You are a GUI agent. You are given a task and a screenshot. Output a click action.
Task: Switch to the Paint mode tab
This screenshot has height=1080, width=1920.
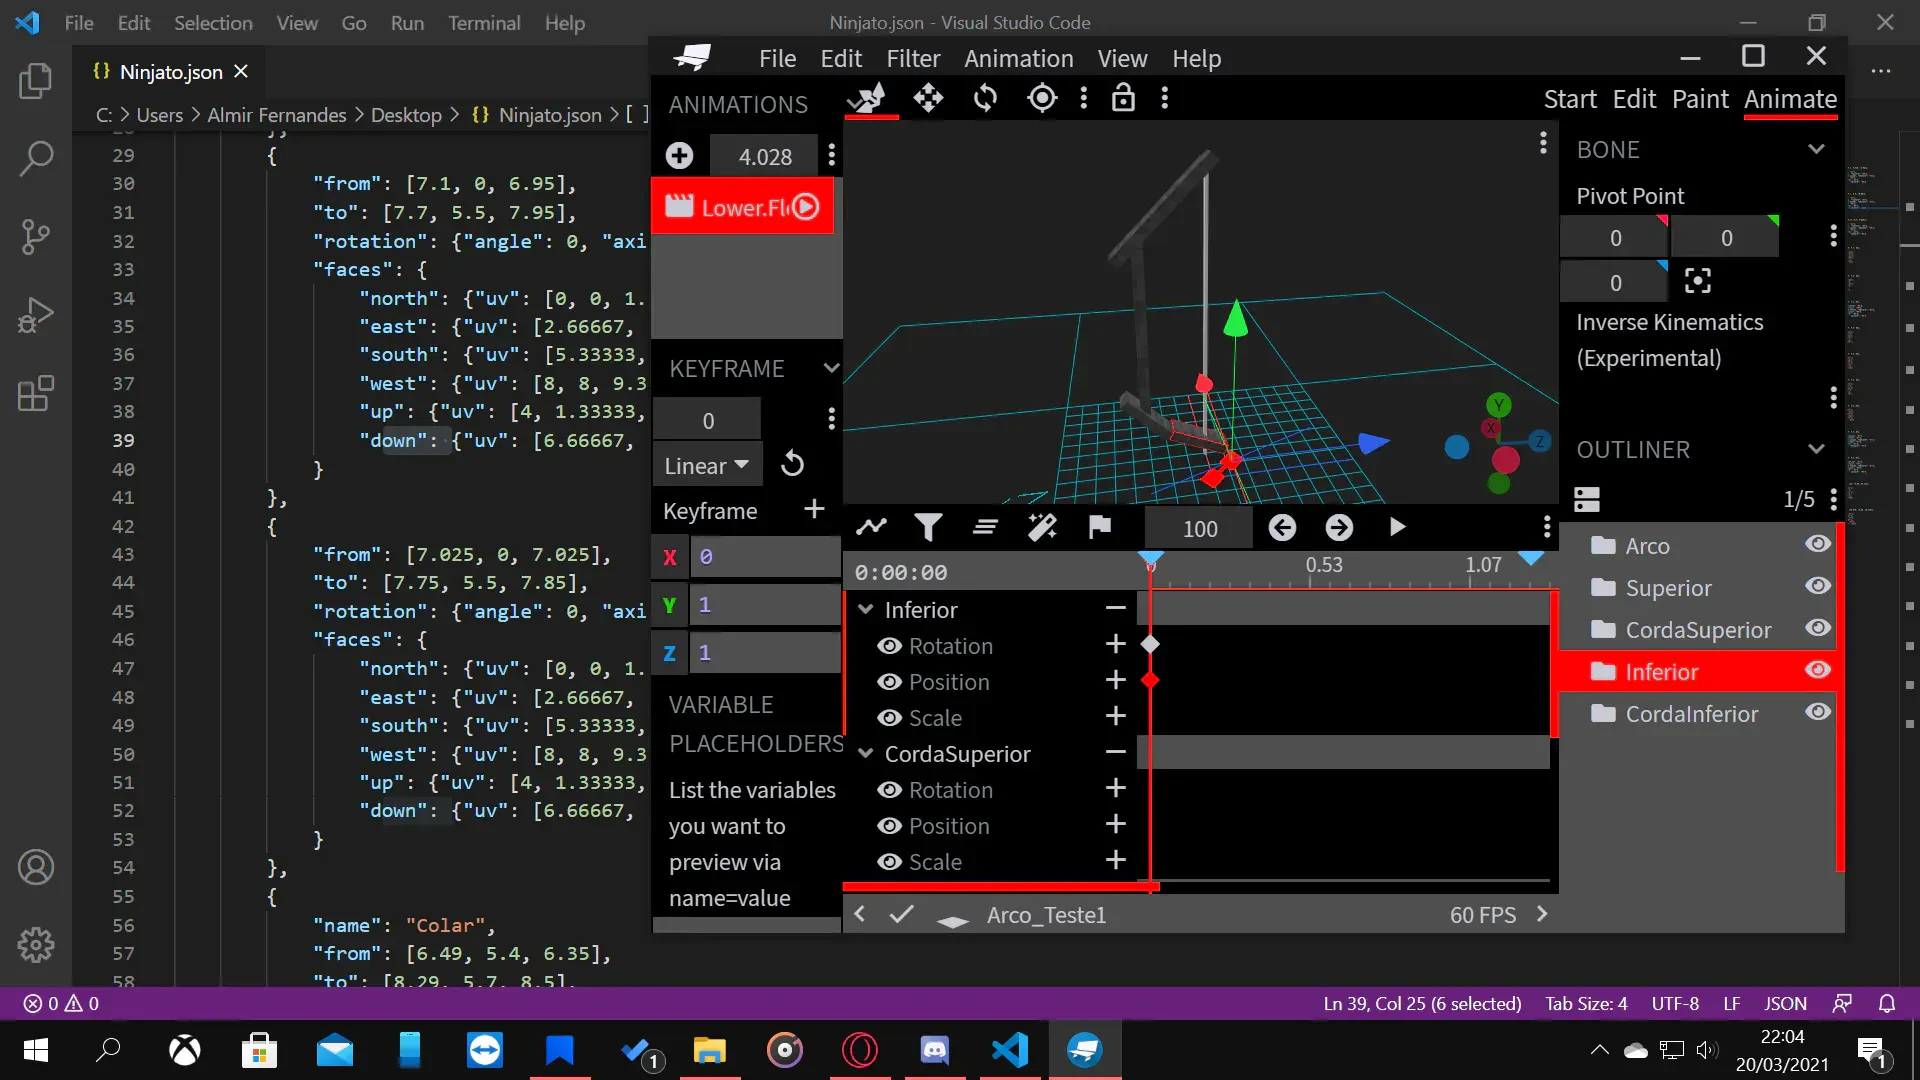(x=1700, y=99)
